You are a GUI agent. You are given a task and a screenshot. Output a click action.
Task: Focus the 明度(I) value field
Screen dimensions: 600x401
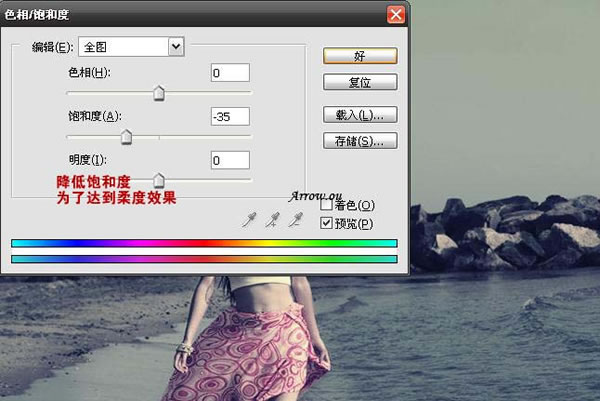(x=230, y=160)
